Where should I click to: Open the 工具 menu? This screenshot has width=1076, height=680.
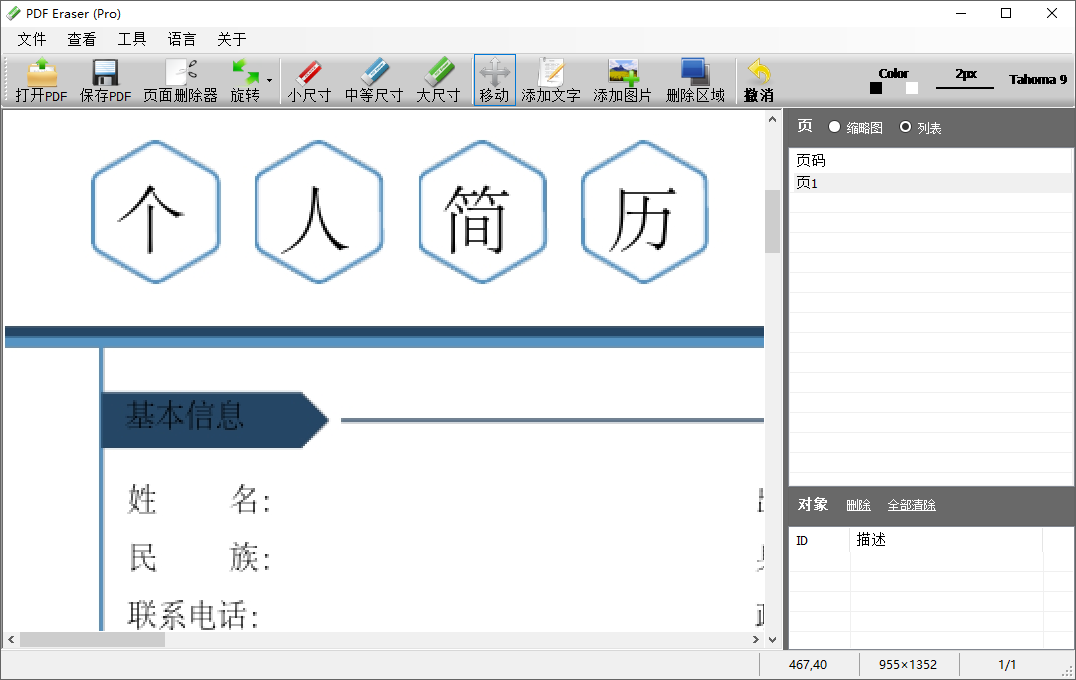point(132,39)
